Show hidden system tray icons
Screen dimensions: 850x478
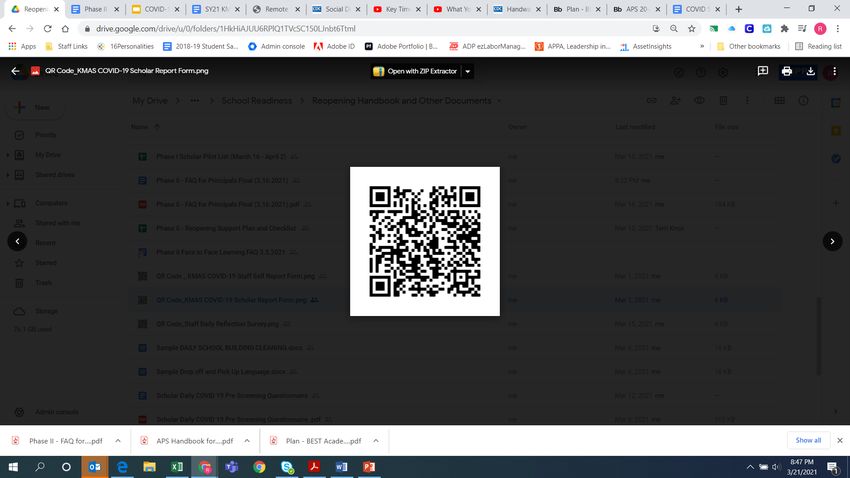750,467
